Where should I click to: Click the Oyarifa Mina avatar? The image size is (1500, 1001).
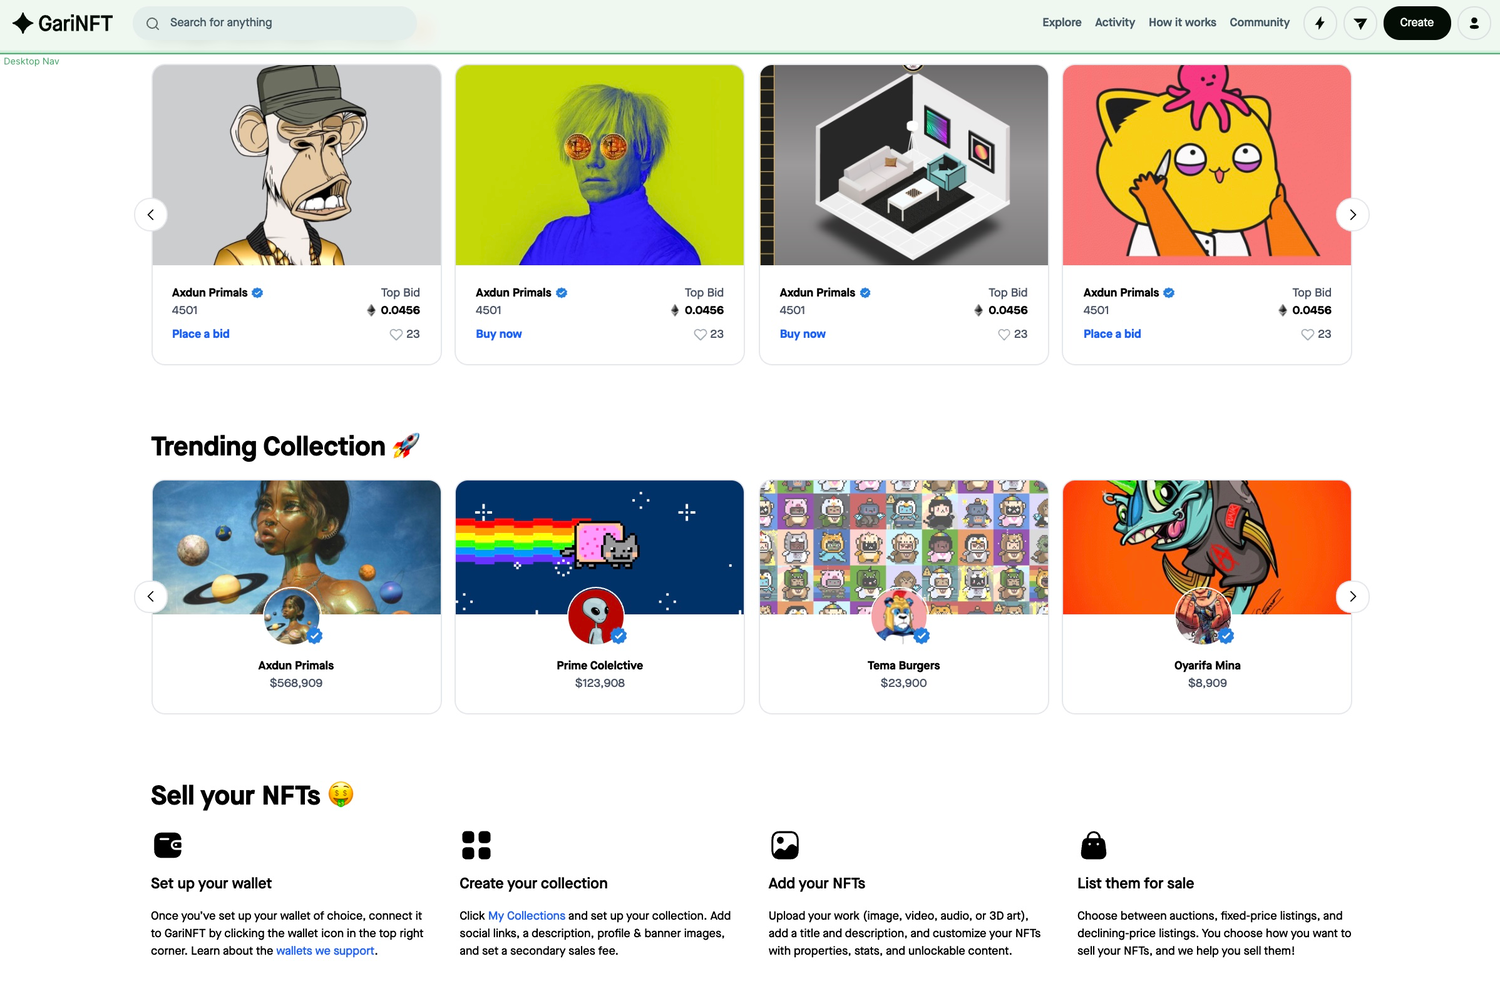pos(1203,616)
